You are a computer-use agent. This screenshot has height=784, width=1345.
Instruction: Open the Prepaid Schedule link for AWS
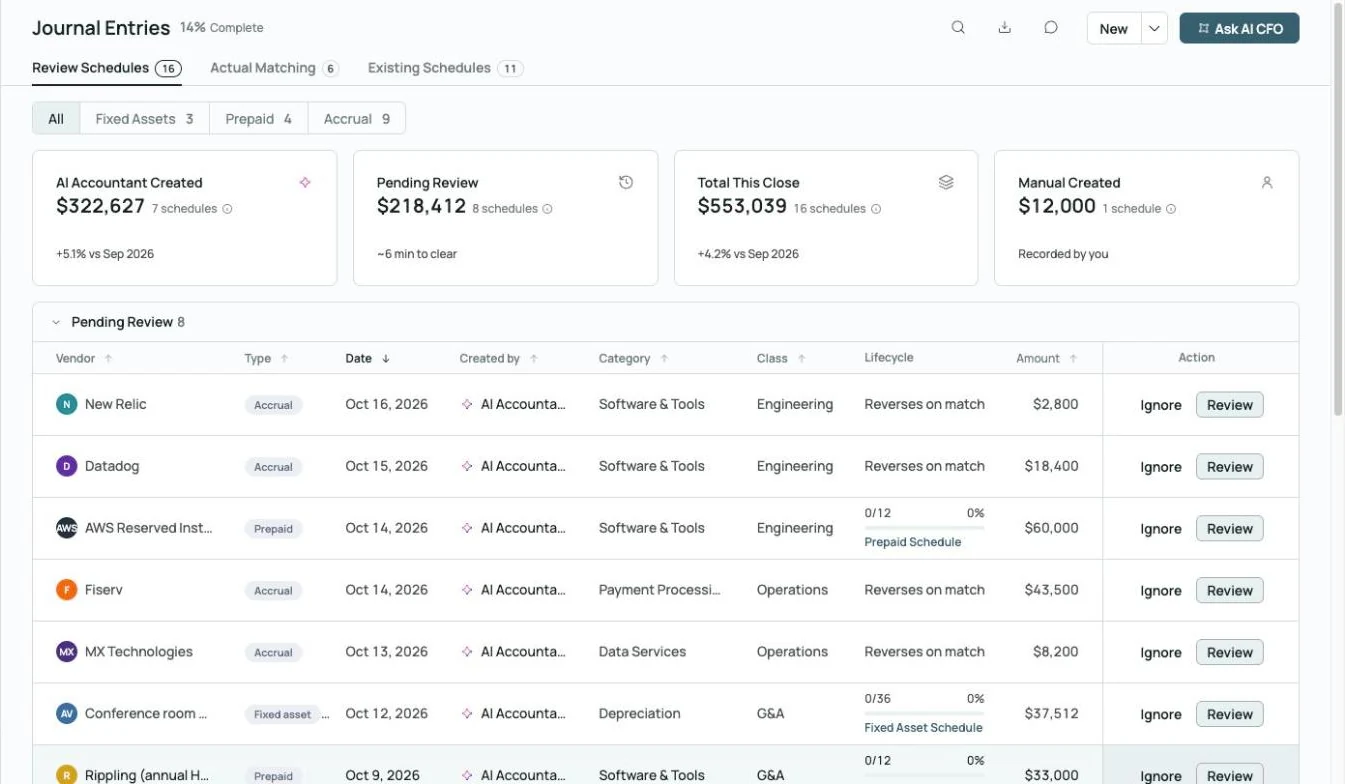(x=913, y=542)
